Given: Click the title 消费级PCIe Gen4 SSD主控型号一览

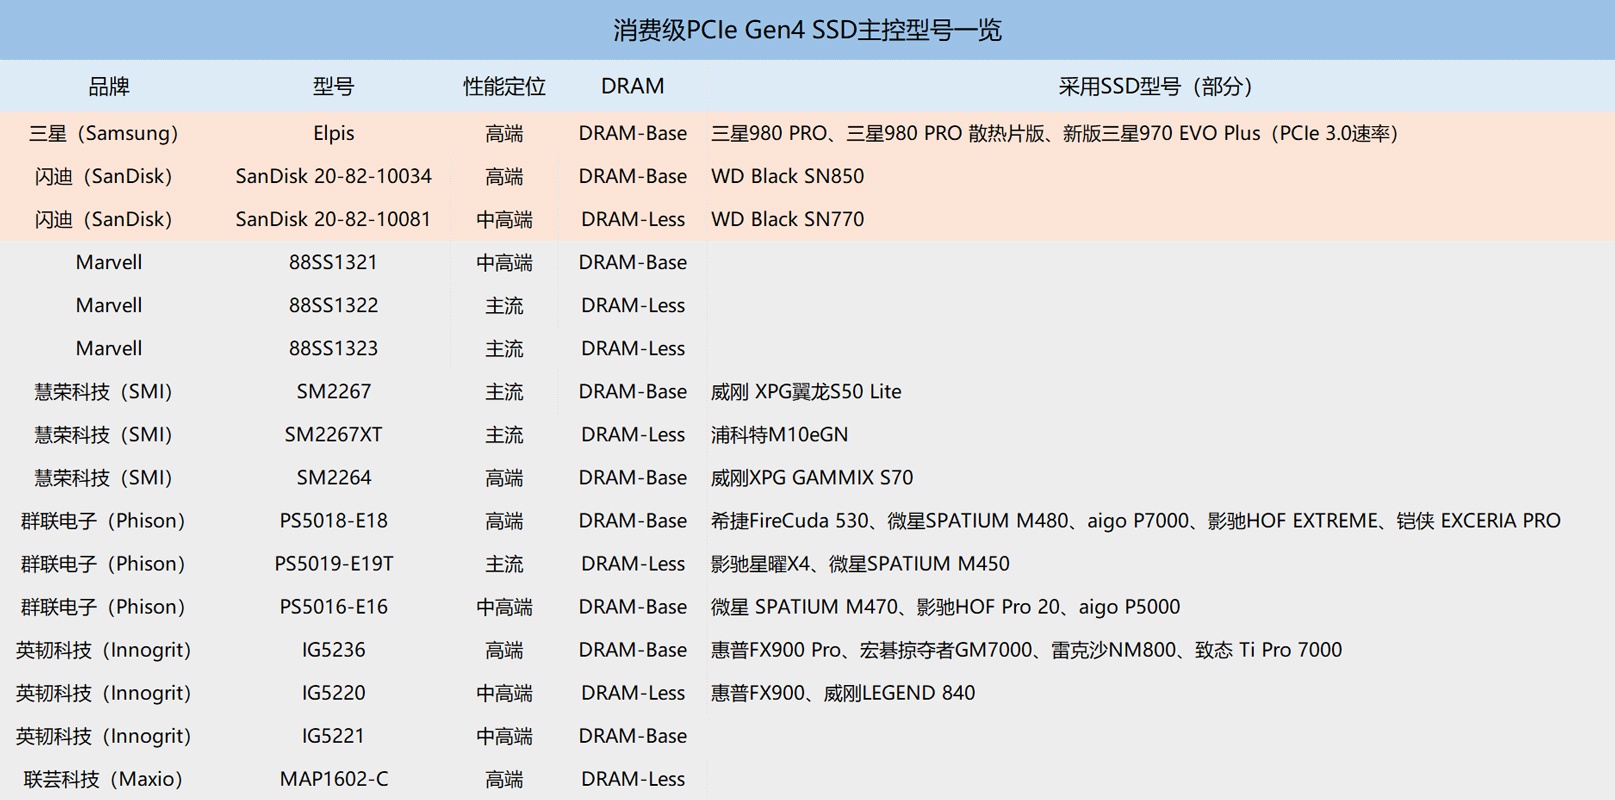Looking at the screenshot, I should tap(807, 30).
